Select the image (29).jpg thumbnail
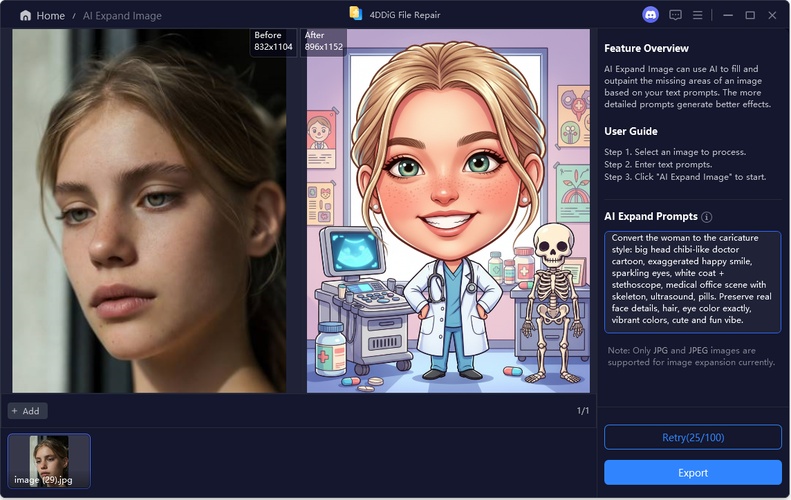The height and width of the screenshot is (500, 791). 49,461
